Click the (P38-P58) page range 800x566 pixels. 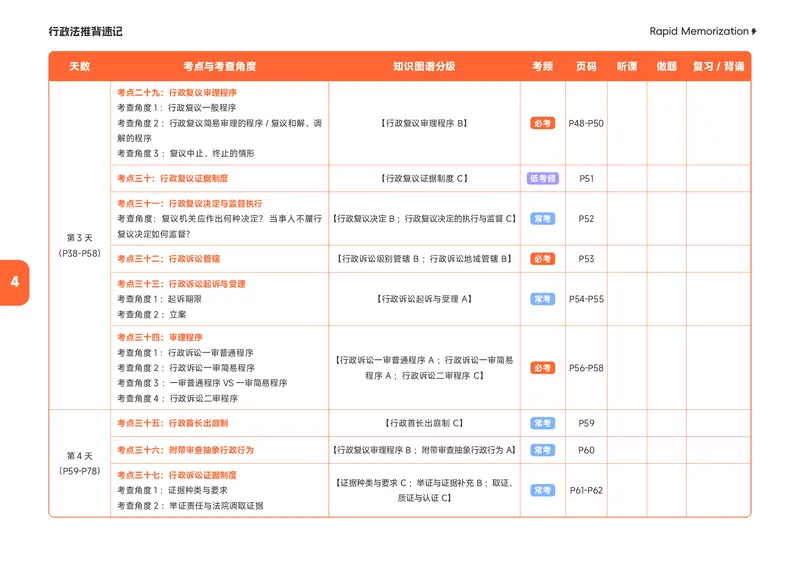tap(80, 253)
